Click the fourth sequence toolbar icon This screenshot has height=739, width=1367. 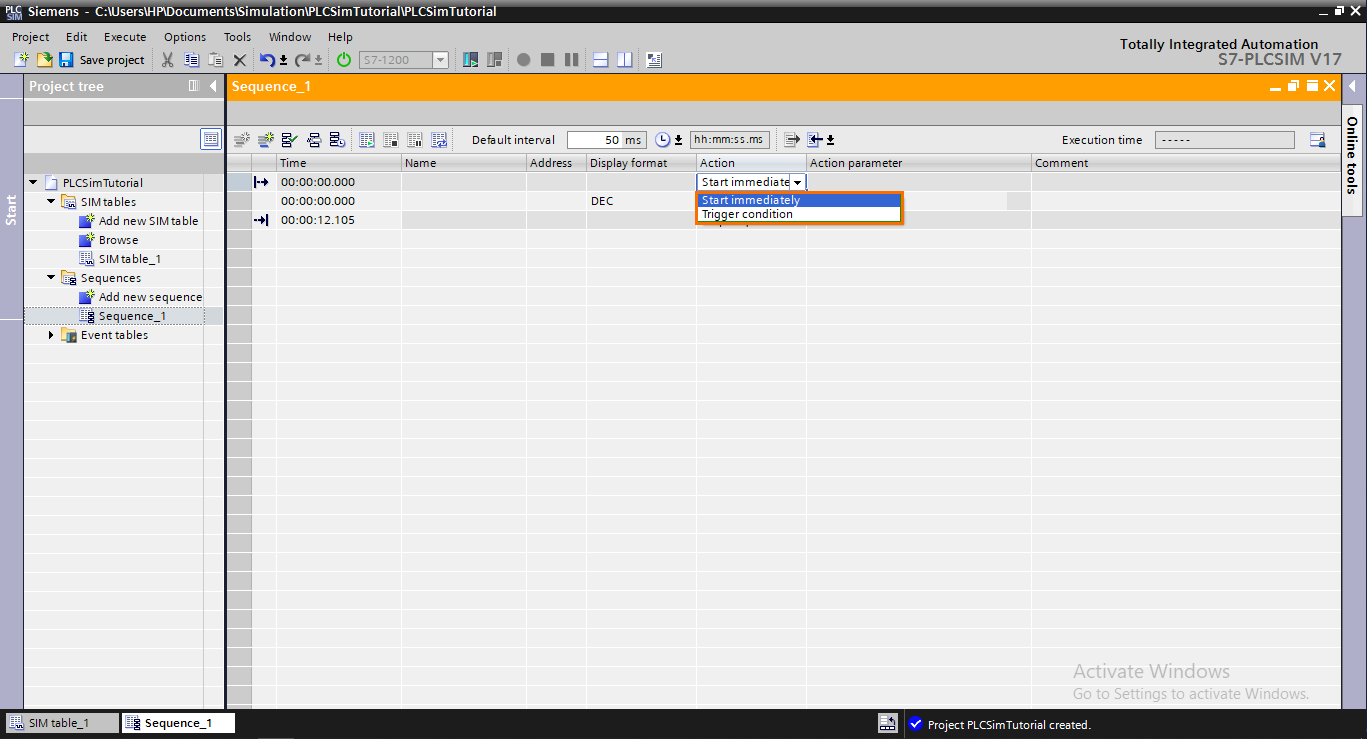[313, 140]
